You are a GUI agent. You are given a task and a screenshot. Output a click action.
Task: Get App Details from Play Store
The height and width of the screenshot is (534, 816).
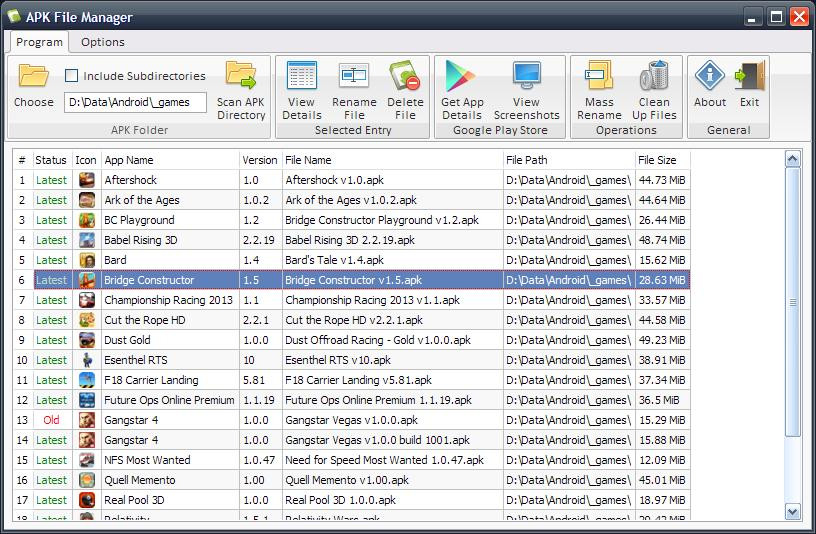(461, 76)
